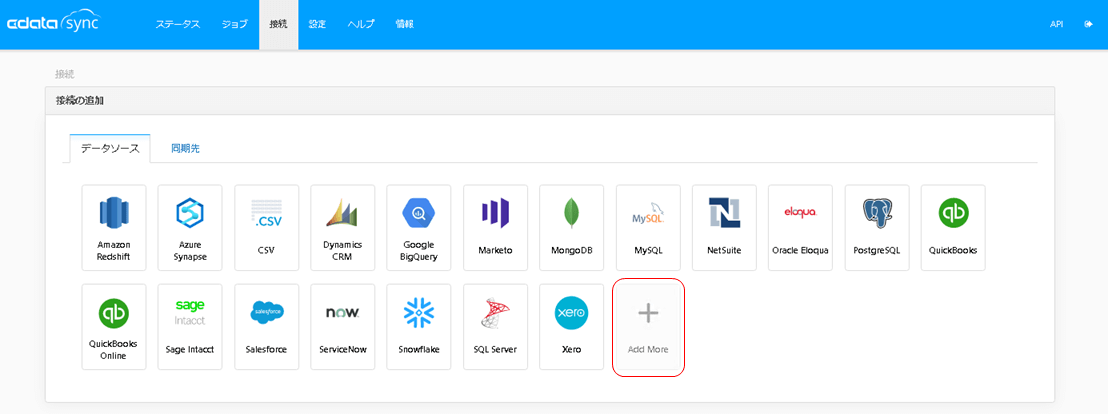Open the 情報 page

pos(404,24)
